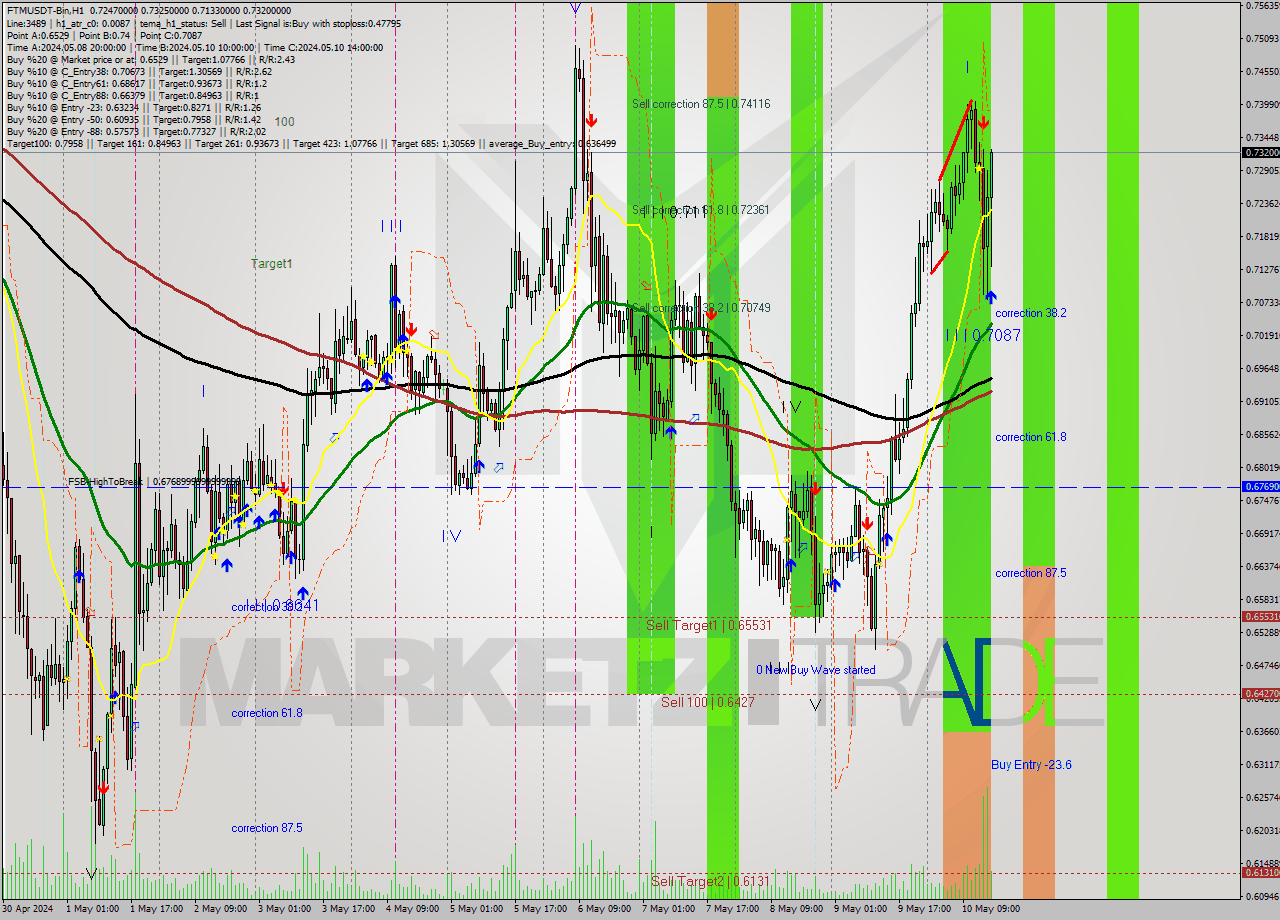Click the '30 Apr 2024' time axis label
Image resolution: width=1280 pixels, height=920 pixels.
click(x=29, y=909)
